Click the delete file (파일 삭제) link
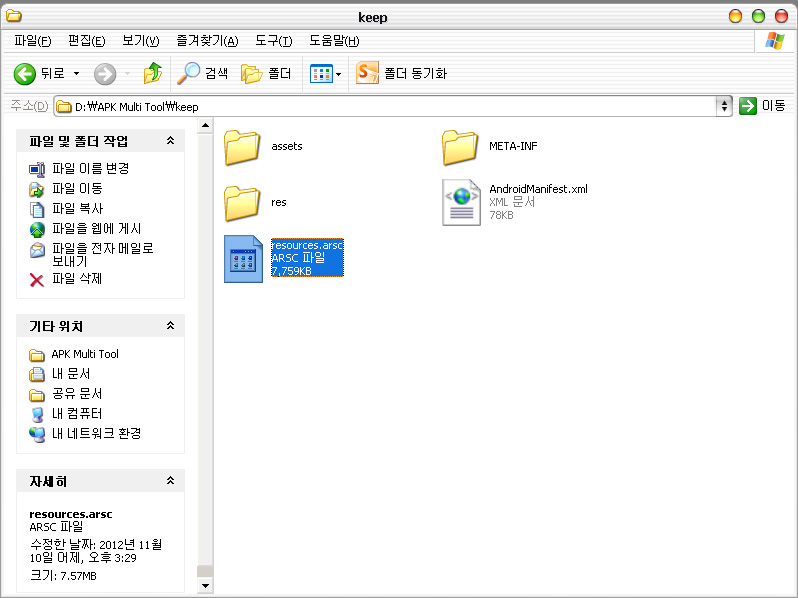This screenshot has width=798, height=598. click(x=76, y=279)
